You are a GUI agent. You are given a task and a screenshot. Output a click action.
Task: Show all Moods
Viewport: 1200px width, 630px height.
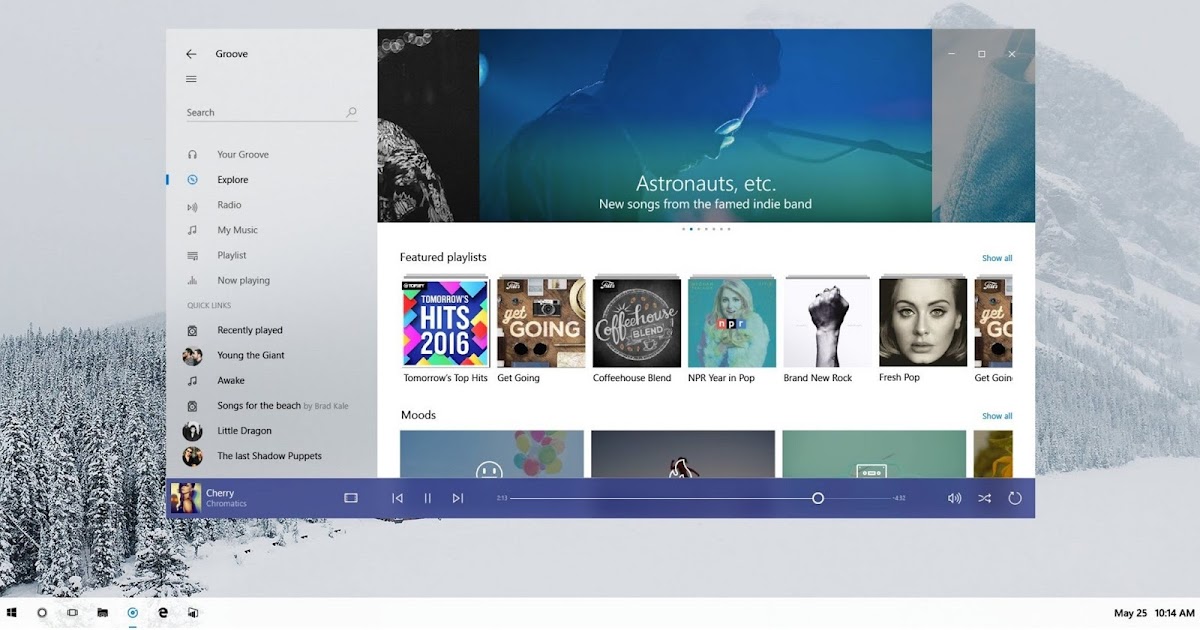tap(996, 415)
